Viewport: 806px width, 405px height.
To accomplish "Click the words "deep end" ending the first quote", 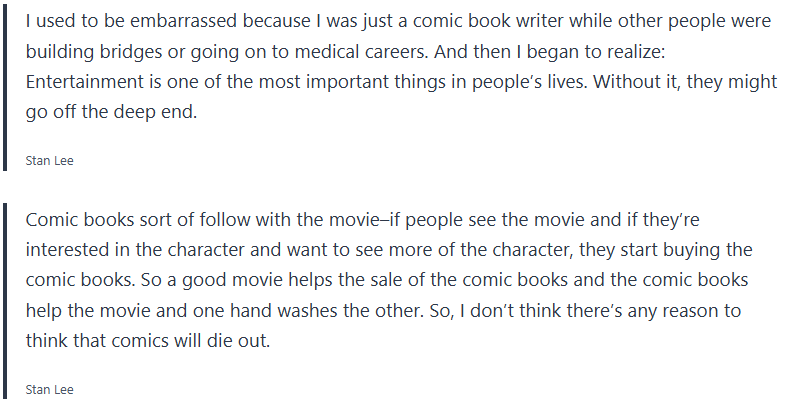I will click(162, 112).
